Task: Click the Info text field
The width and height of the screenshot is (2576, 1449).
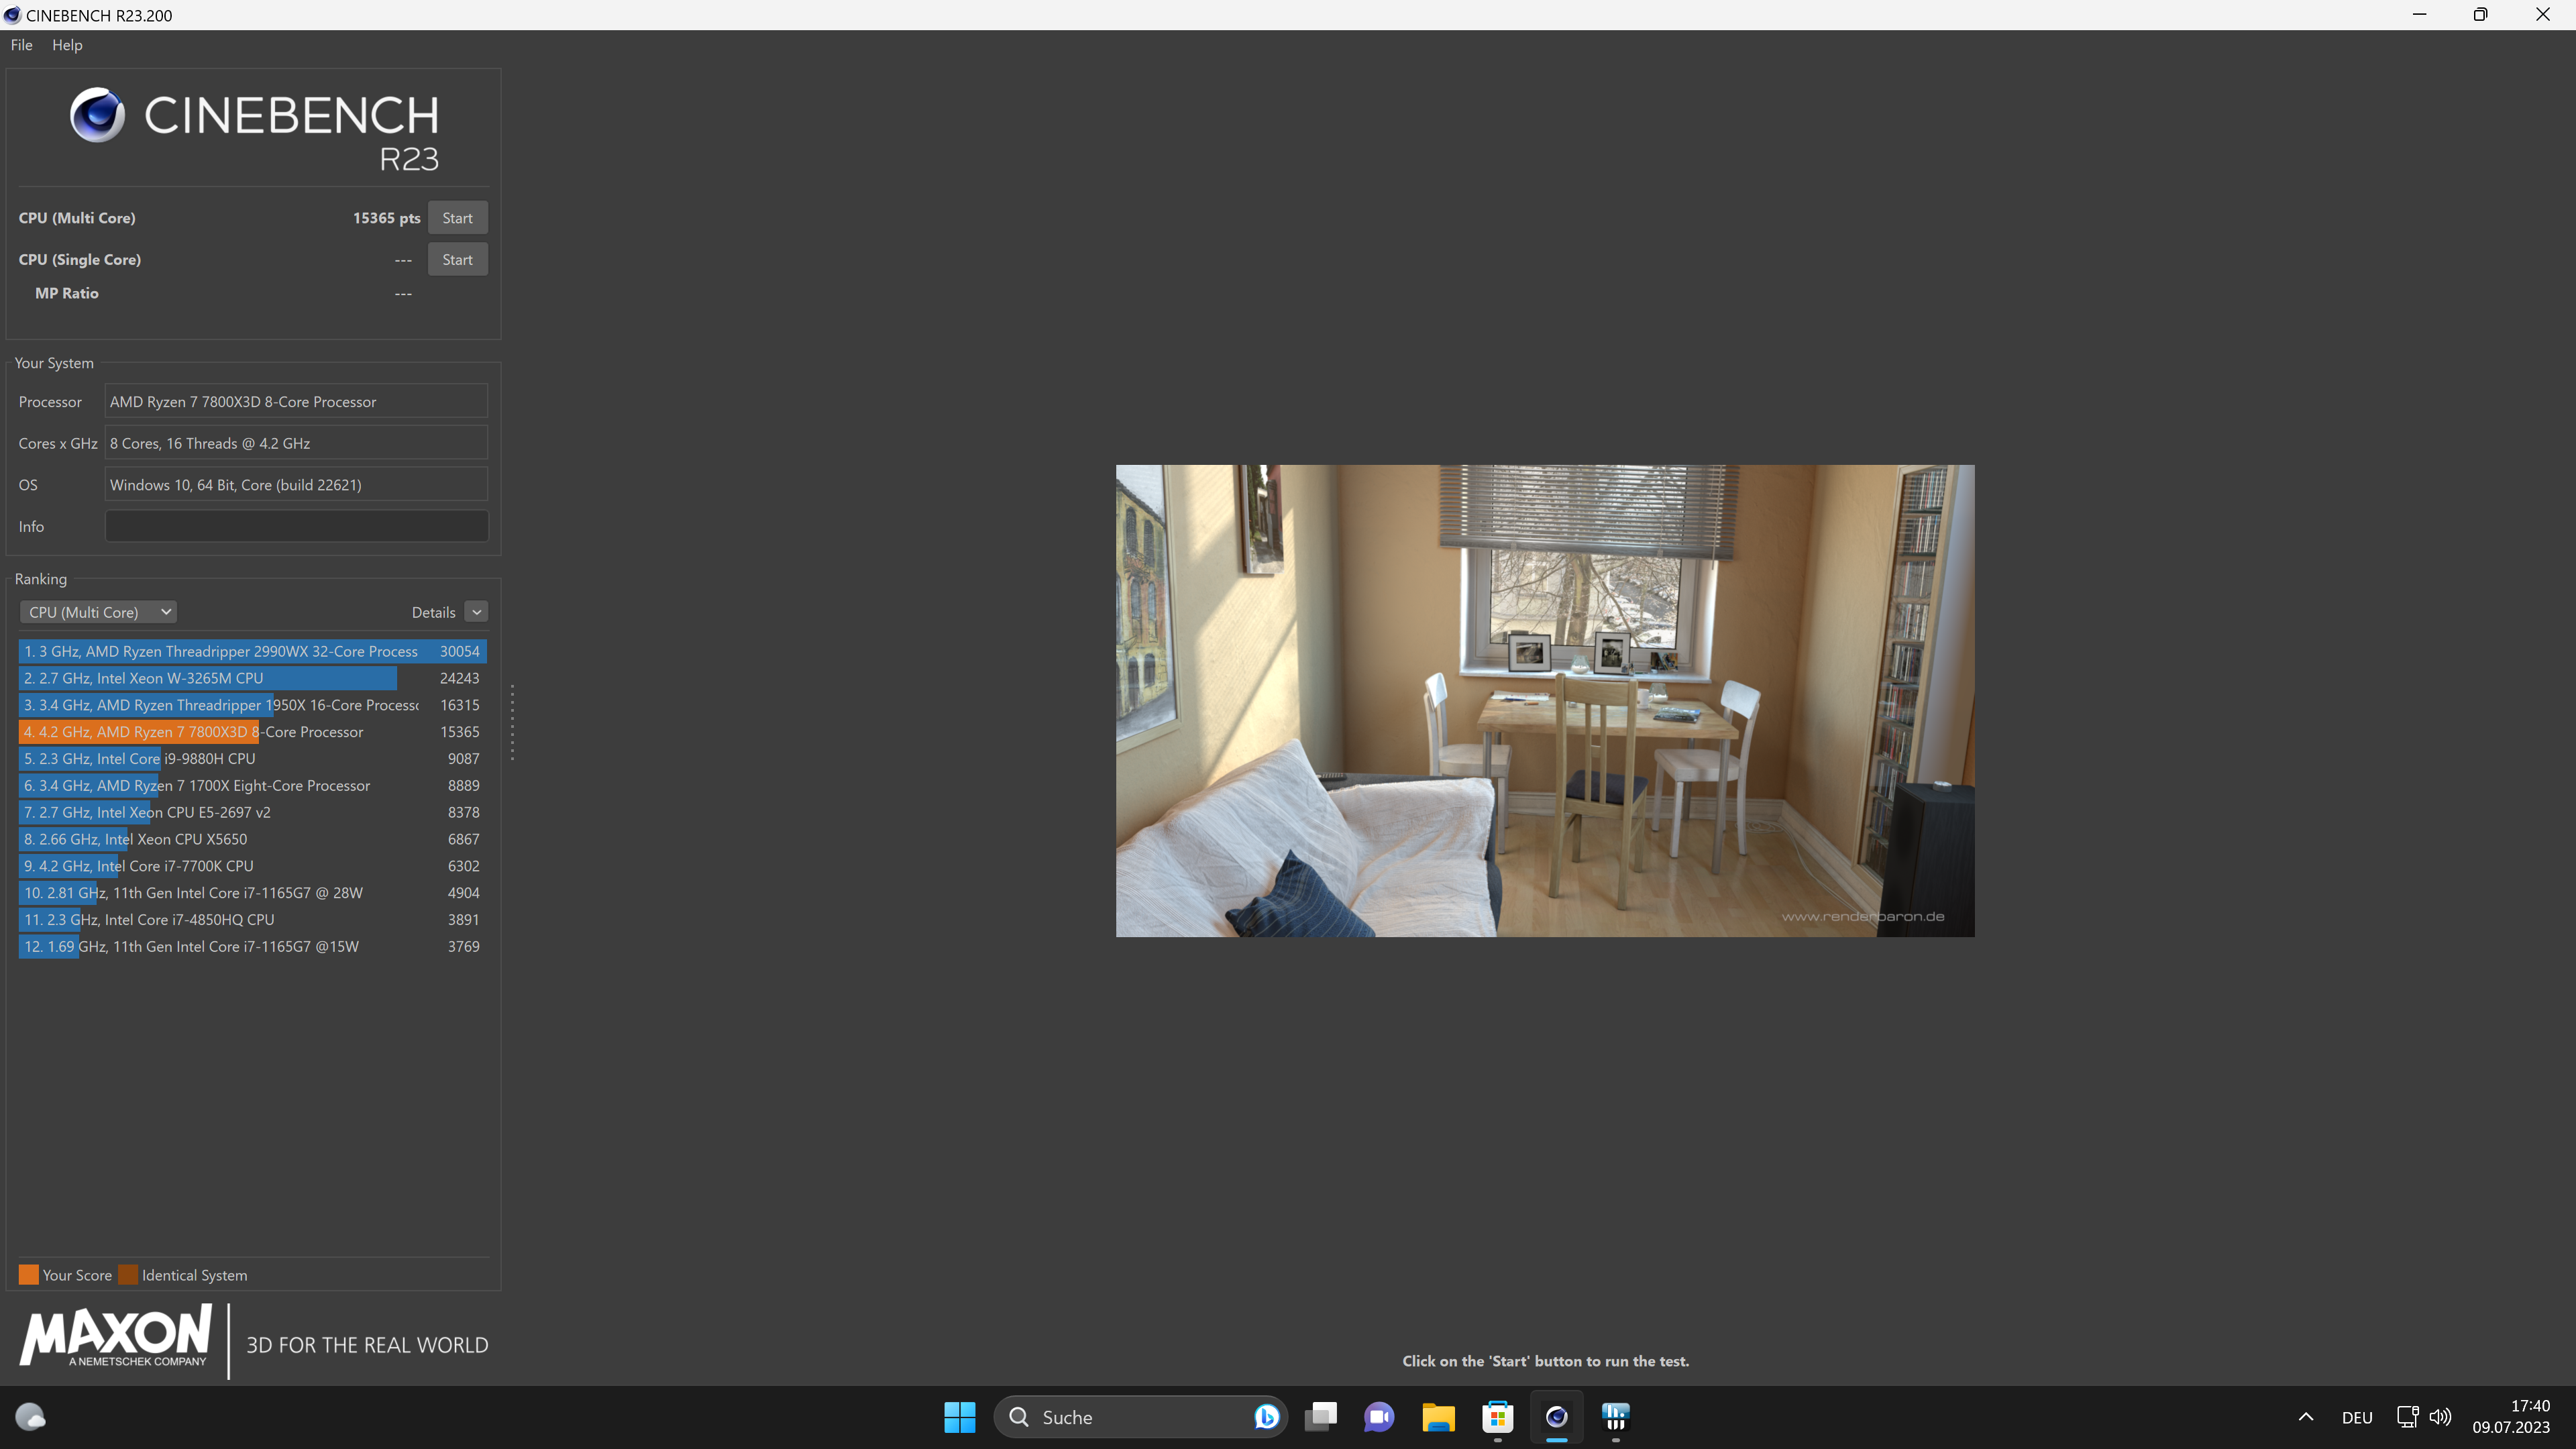Action: pos(296,526)
